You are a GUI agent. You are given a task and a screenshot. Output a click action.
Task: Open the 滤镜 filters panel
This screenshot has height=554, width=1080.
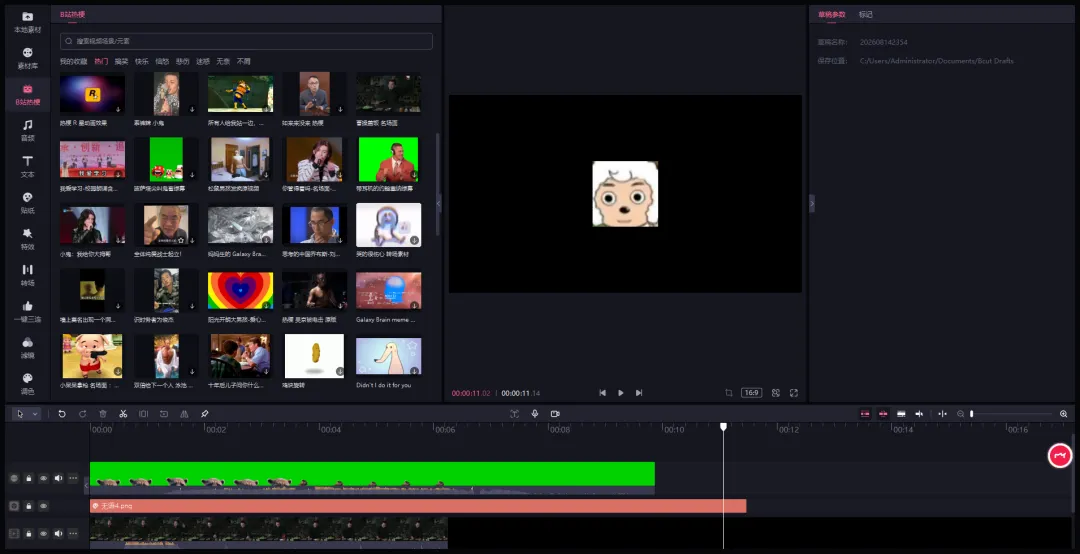point(28,348)
